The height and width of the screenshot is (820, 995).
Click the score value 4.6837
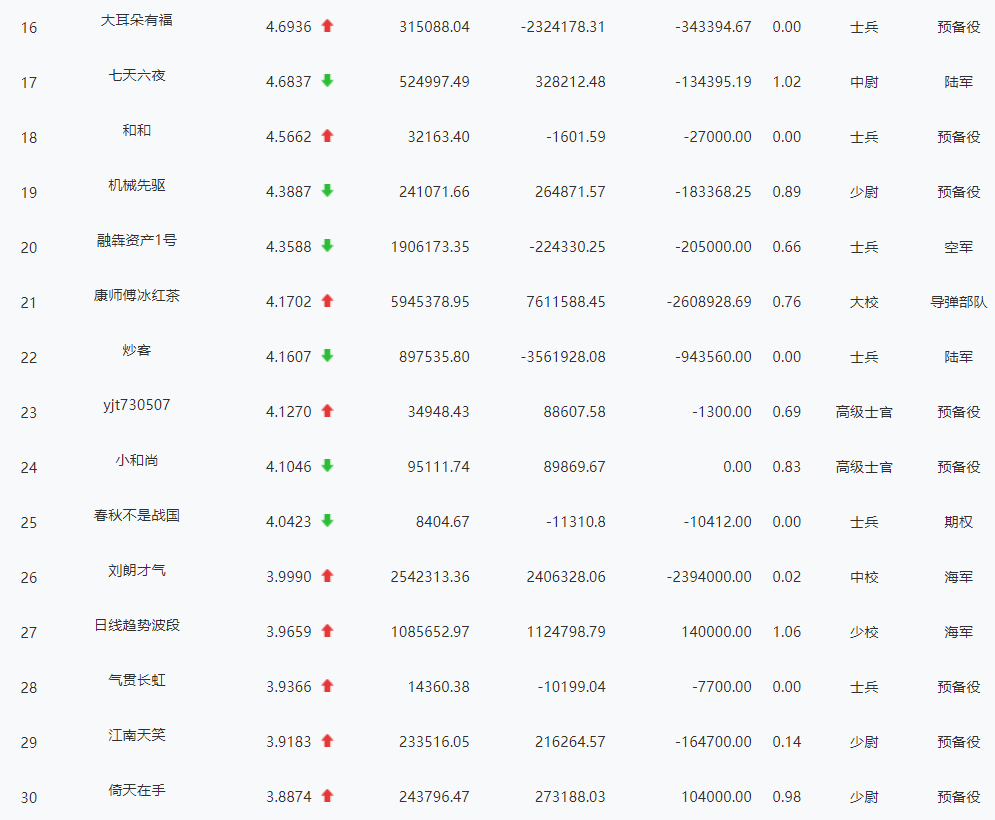tap(289, 82)
